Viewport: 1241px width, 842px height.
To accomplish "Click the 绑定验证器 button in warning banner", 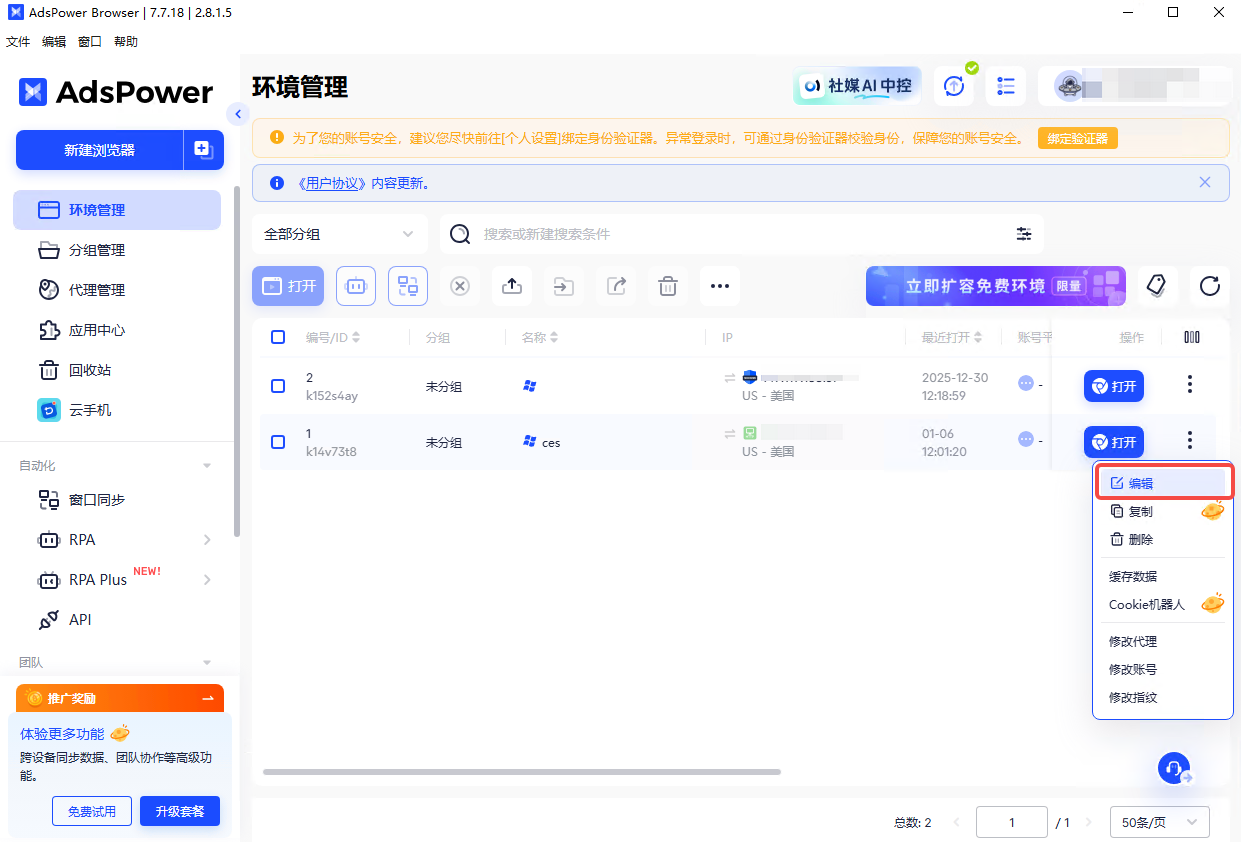I will 1077,139.
